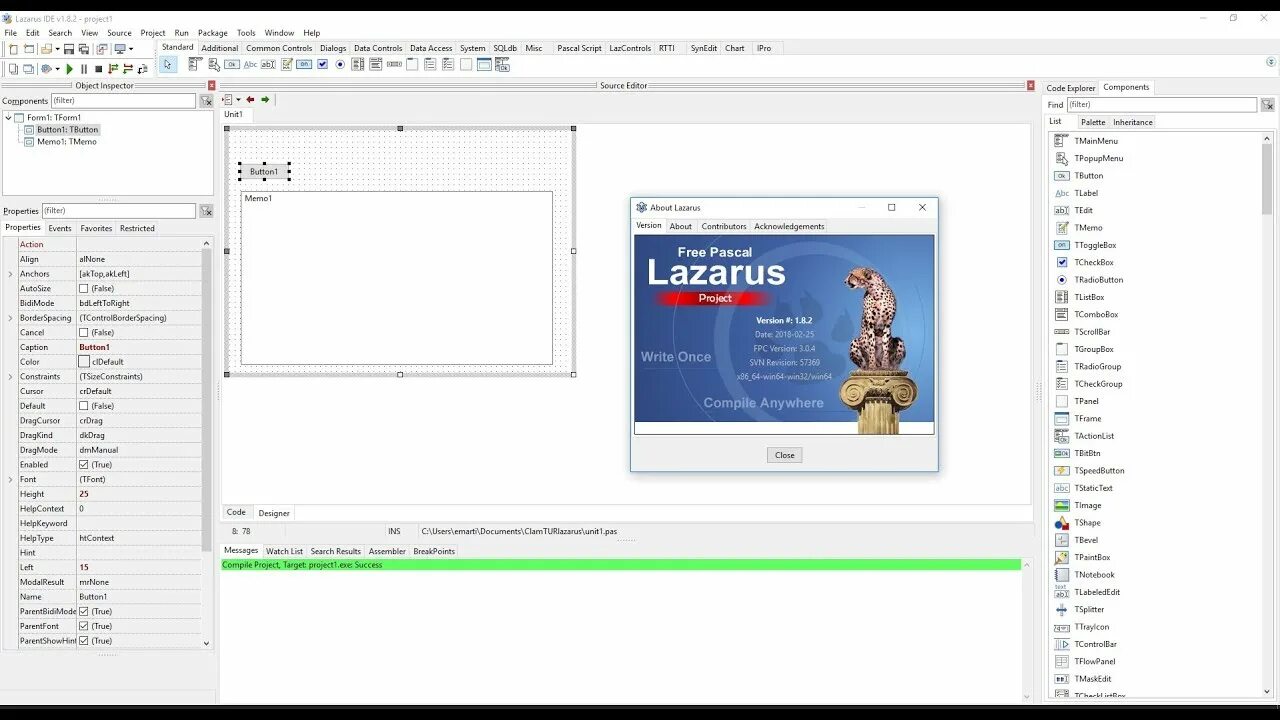Open dropdown arrow next to Source Editor jump icon
The image size is (1280, 720).
(238, 100)
